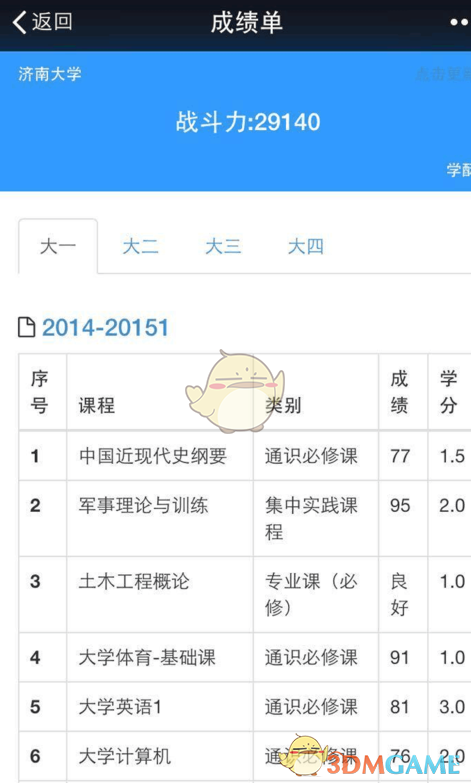
Task: Tap the 大学体育-基础课 course row
Action: click(x=245, y=657)
